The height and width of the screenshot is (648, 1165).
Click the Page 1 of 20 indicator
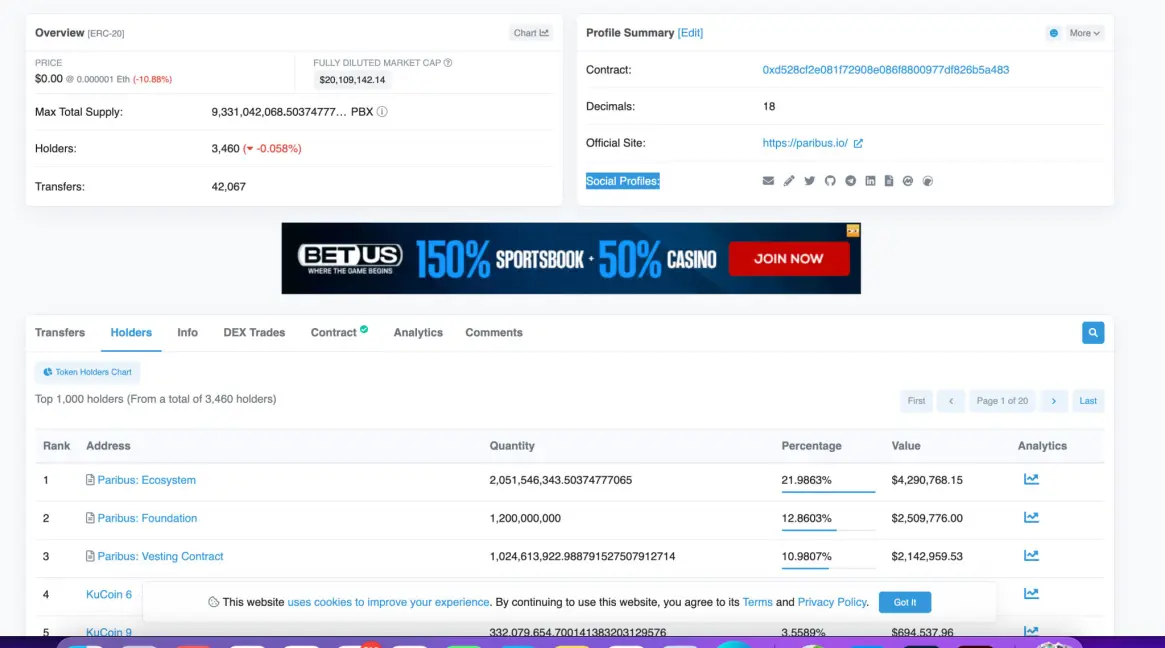[x=1002, y=401]
